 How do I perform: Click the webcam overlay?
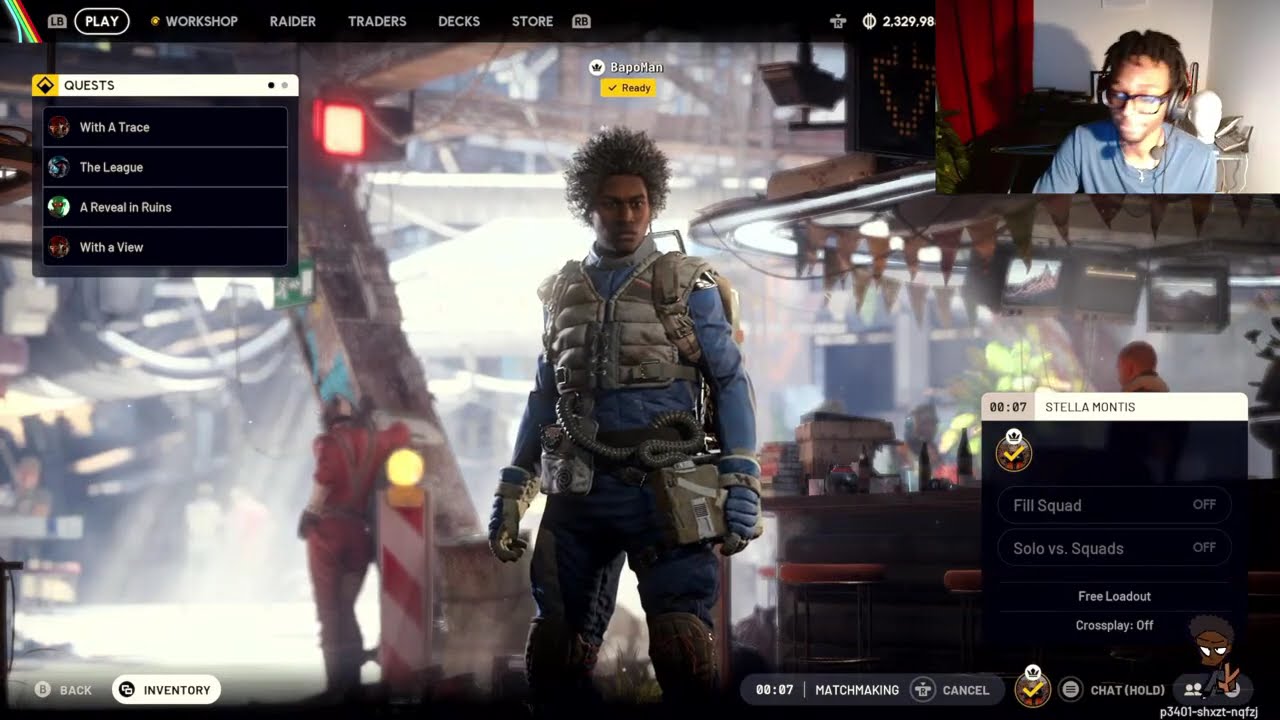click(x=1107, y=96)
